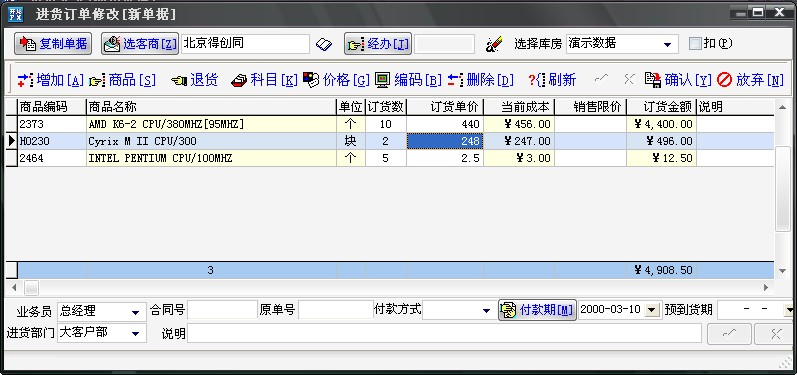797x375 pixels.
Task: Click the horizontal scrollbar thumb
Action: tap(32, 288)
